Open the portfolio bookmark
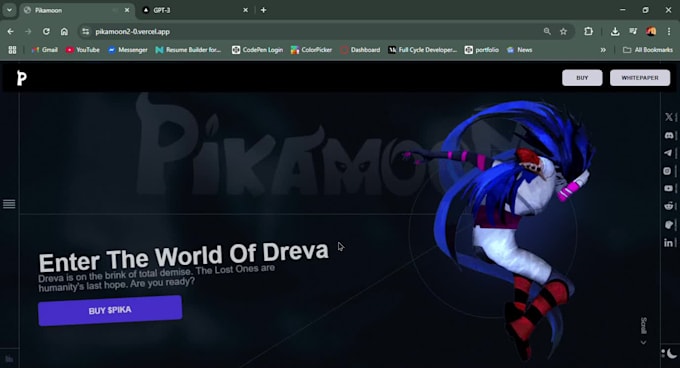 pos(481,50)
